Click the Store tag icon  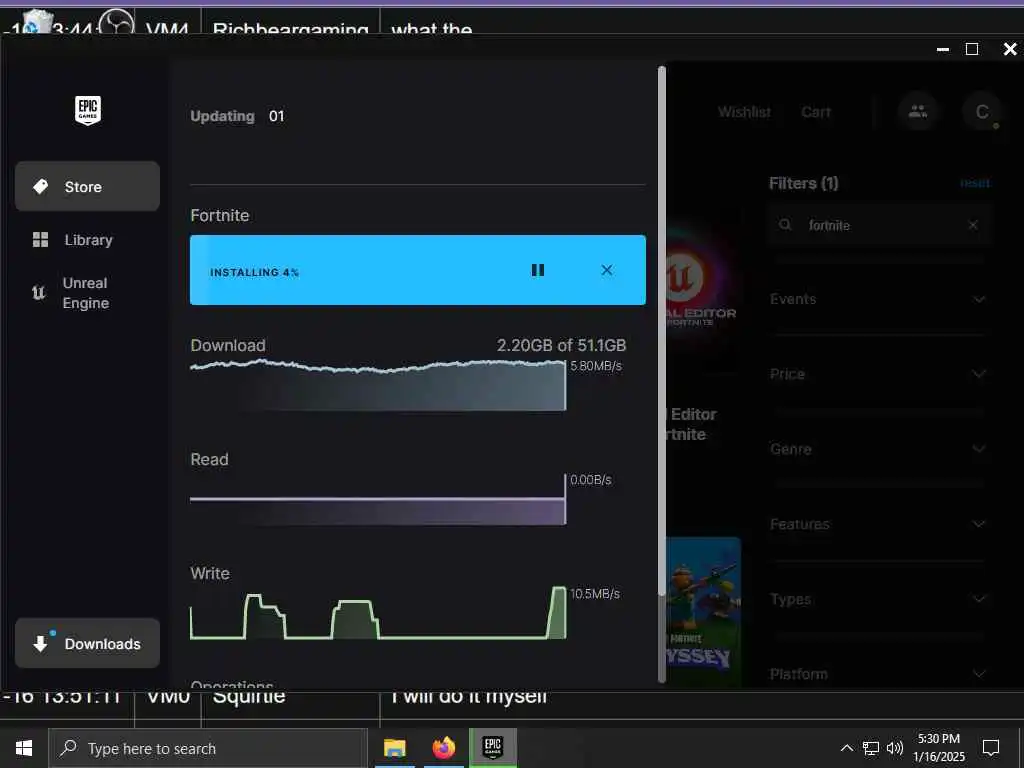(x=40, y=186)
